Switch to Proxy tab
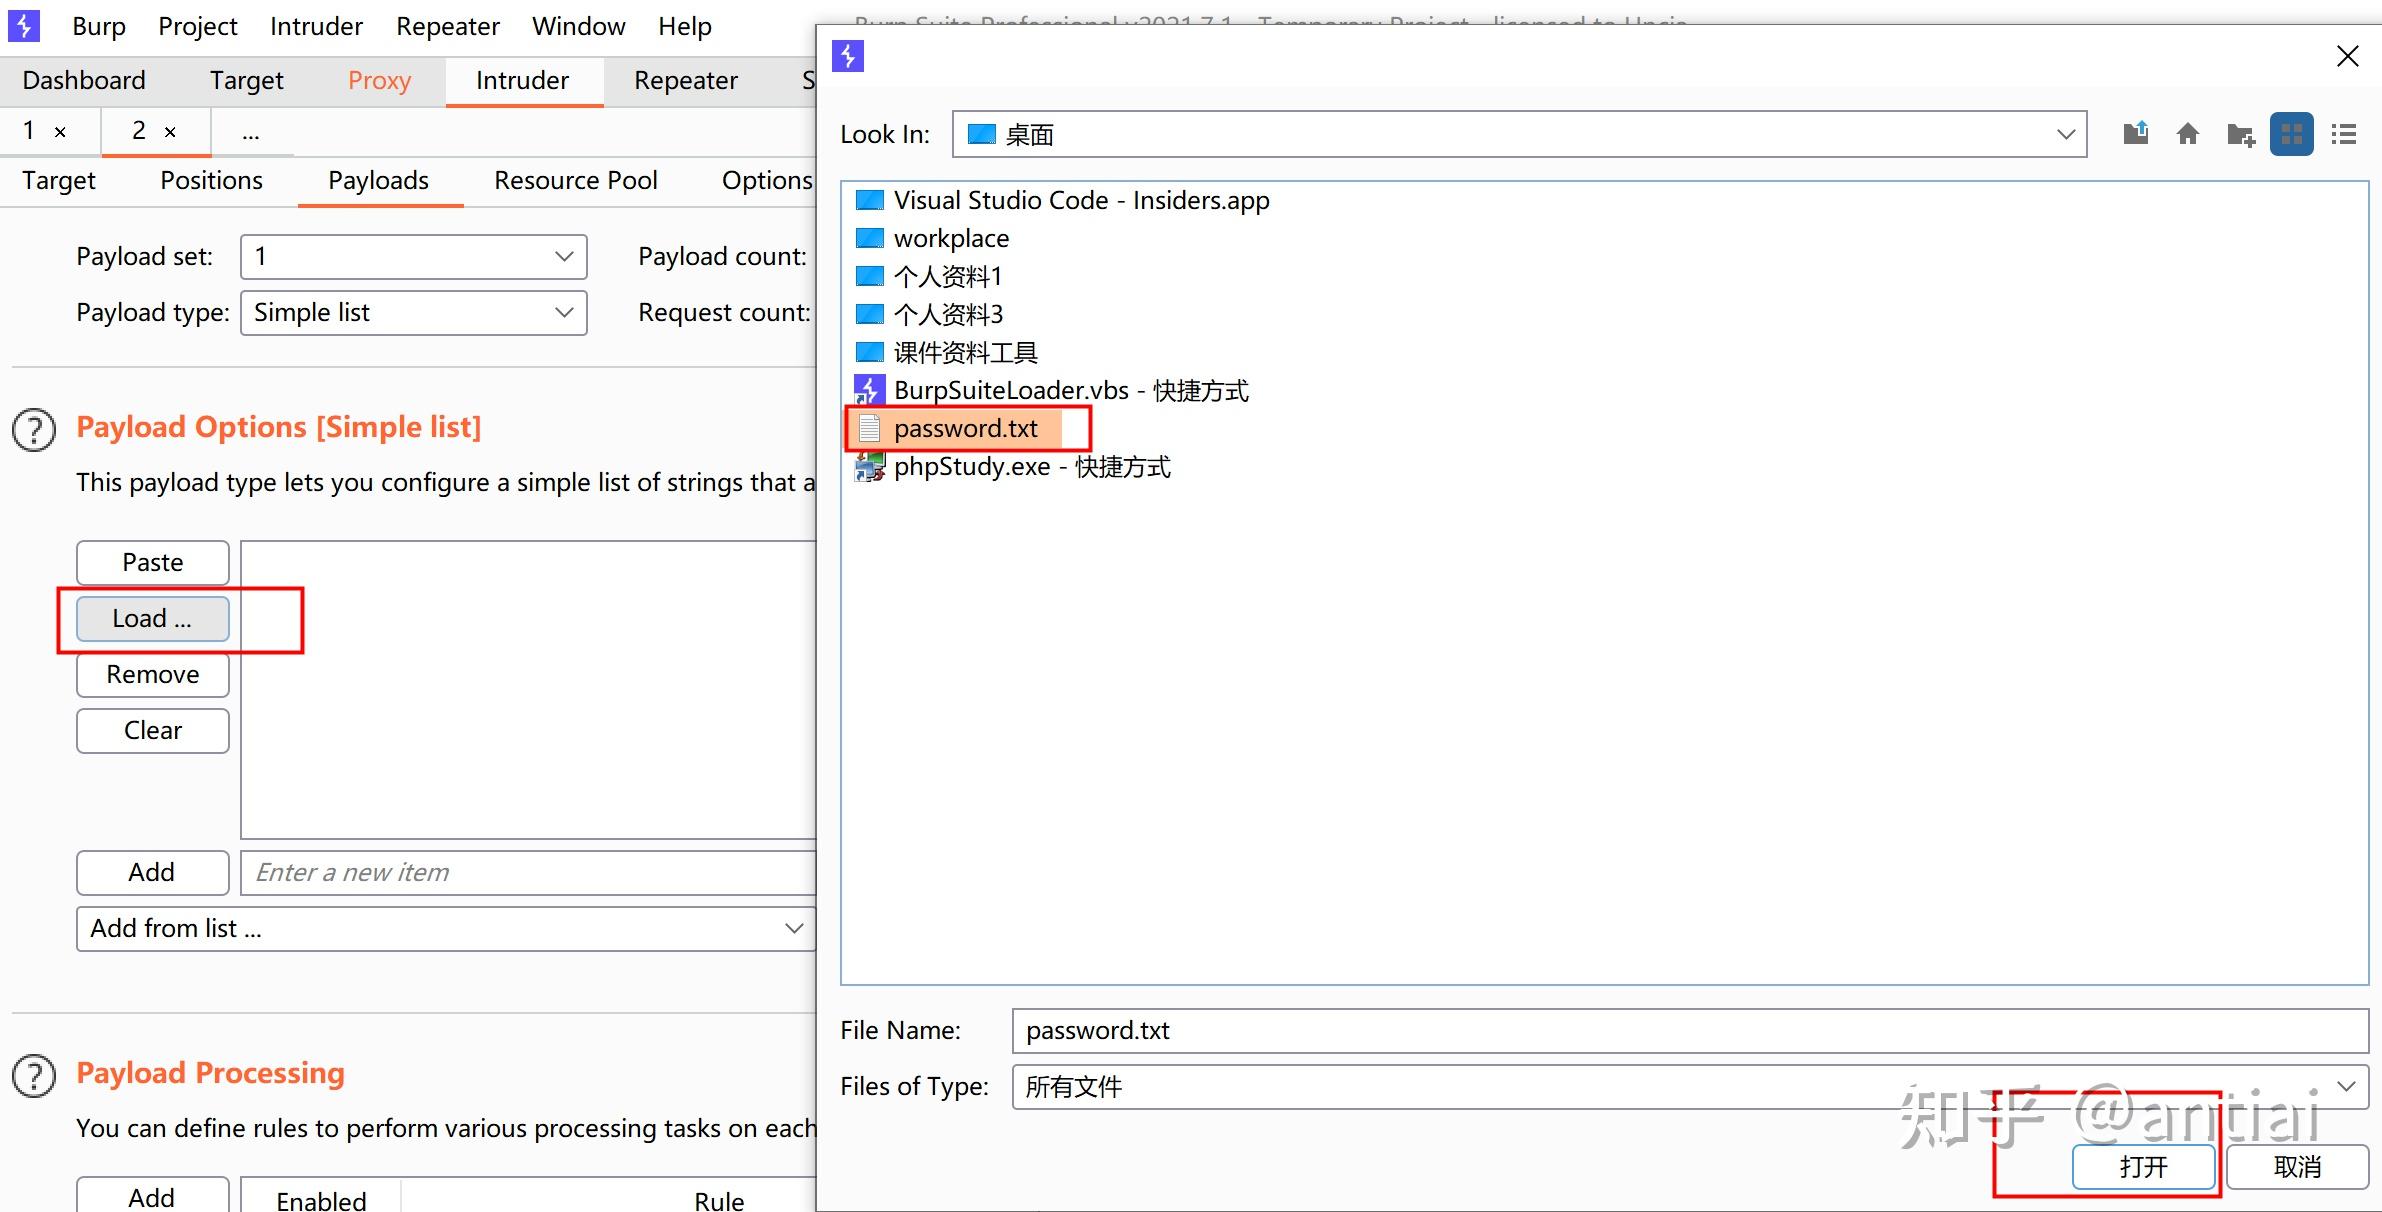The width and height of the screenshot is (2382, 1212). (379, 80)
